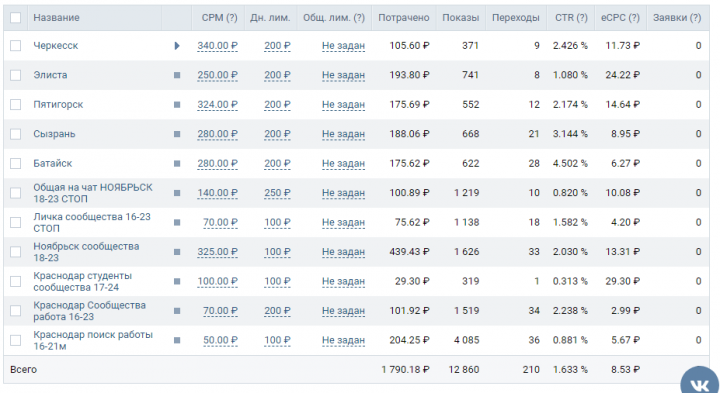This screenshot has width=720, height=393.
Task: Open Краснодар поиск работы 16-21м ad
Action: pos(93,340)
